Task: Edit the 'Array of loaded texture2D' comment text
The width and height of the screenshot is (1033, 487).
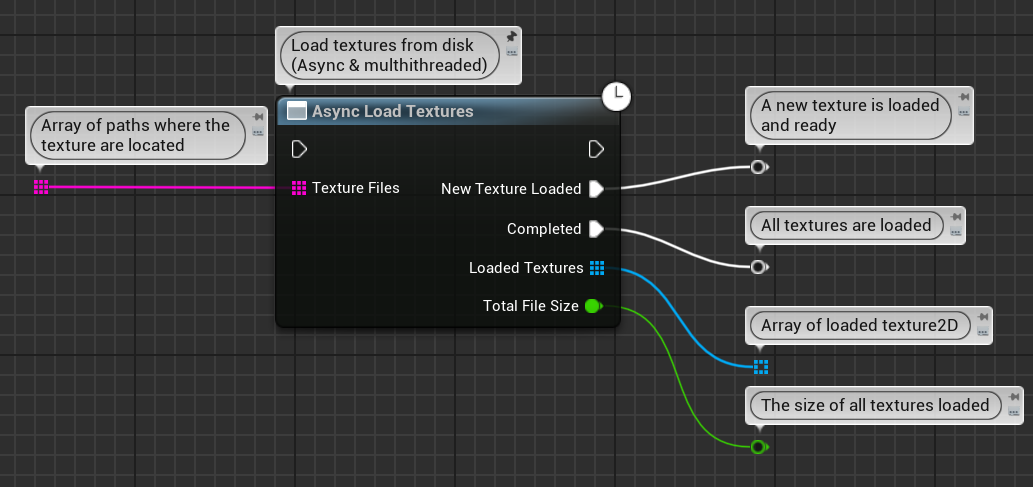Action: pos(860,325)
